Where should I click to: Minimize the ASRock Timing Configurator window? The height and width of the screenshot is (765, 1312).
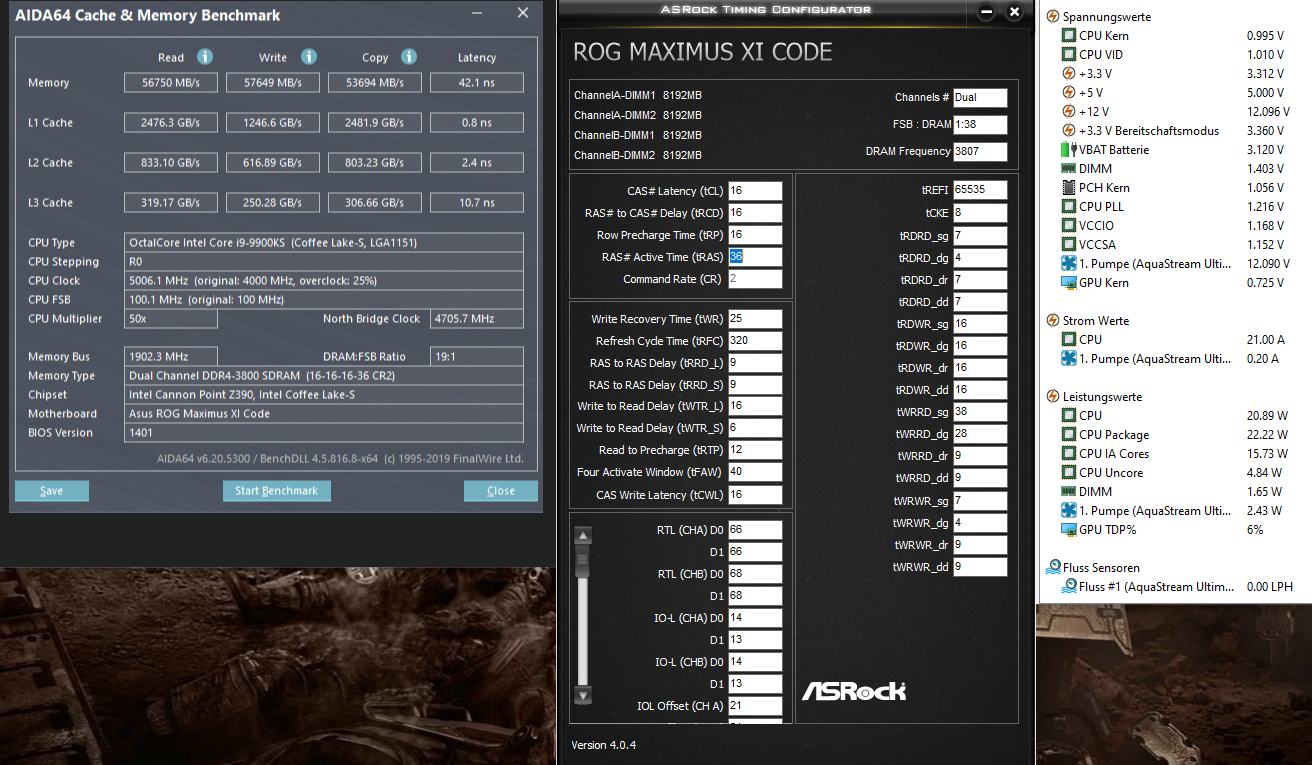pyautogui.click(x=987, y=12)
